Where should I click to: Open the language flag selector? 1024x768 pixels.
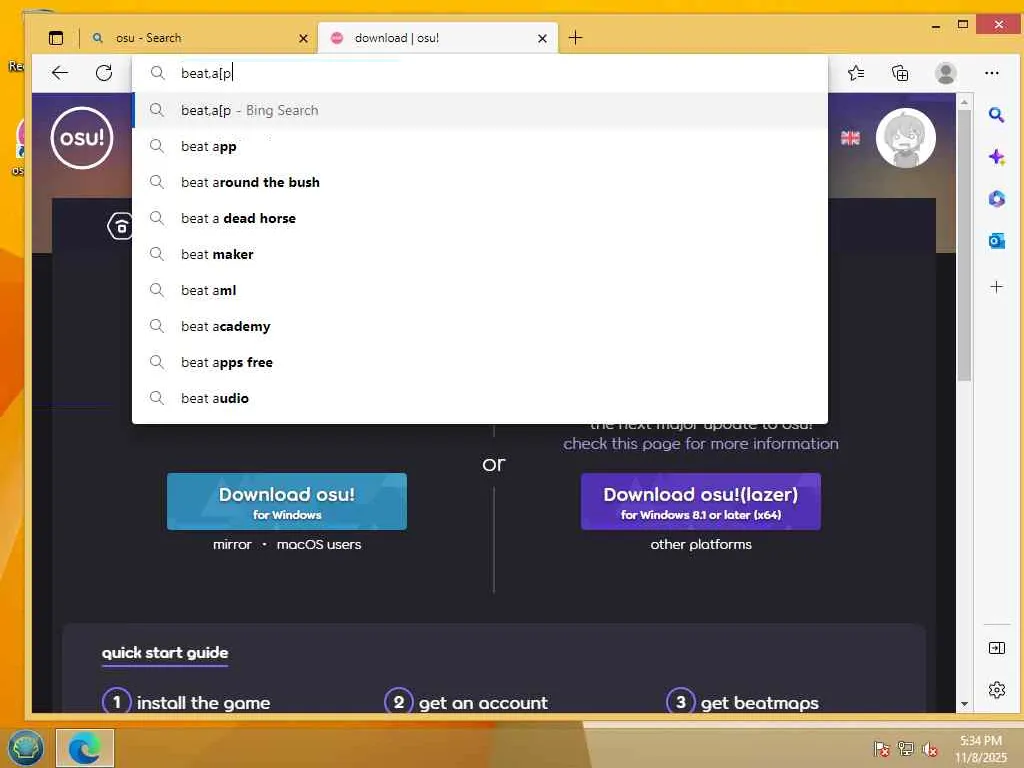850,138
